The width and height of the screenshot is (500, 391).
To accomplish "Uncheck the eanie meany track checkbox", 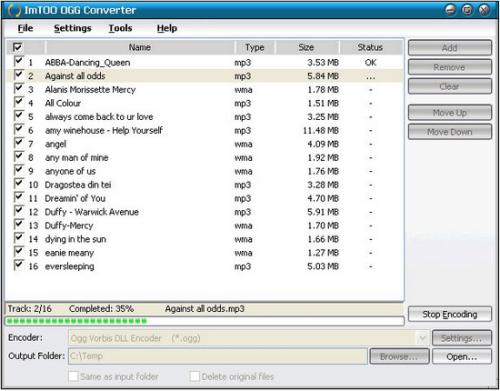I will pyautogui.click(x=18, y=252).
